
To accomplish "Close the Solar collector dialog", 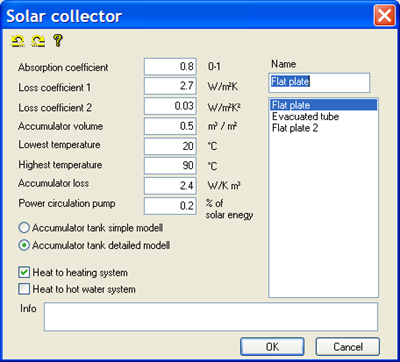I will pyautogui.click(x=385, y=15).
